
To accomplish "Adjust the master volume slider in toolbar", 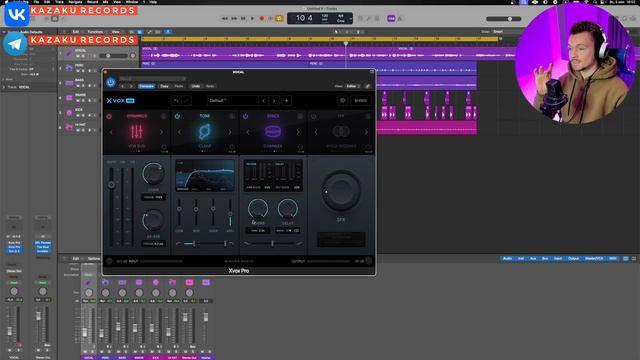I will pyautogui.click(x=504, y=19).
